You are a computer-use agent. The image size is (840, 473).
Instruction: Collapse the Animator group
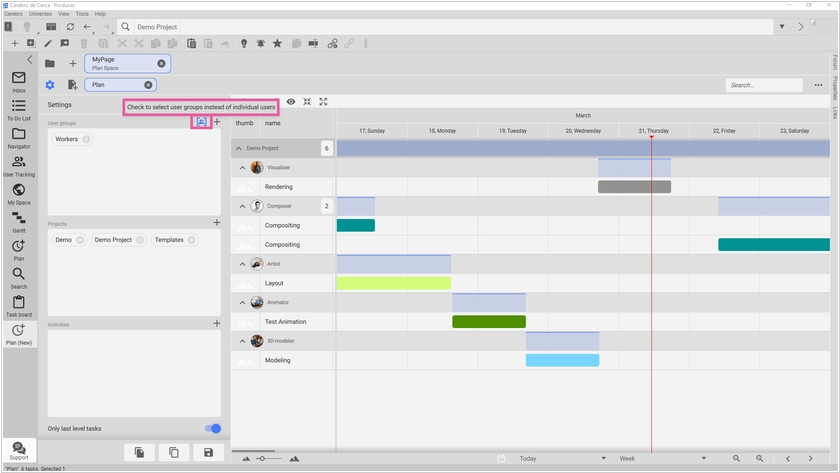(242, 303)
